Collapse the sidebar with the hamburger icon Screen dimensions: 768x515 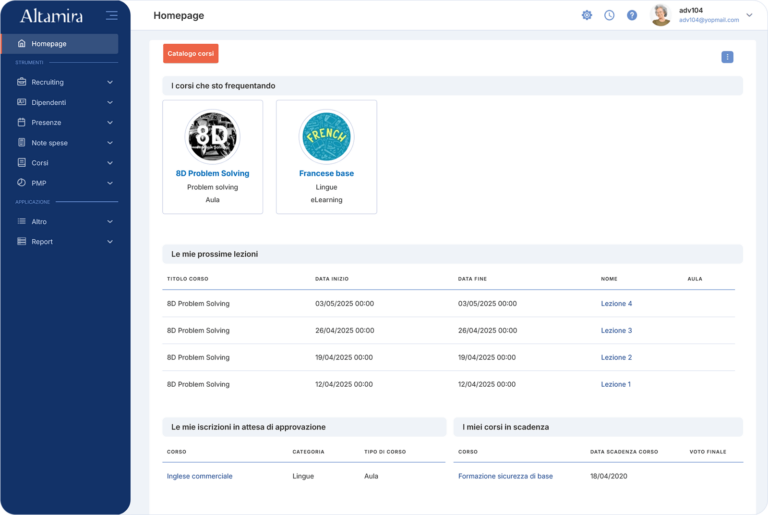click(111, 15)
